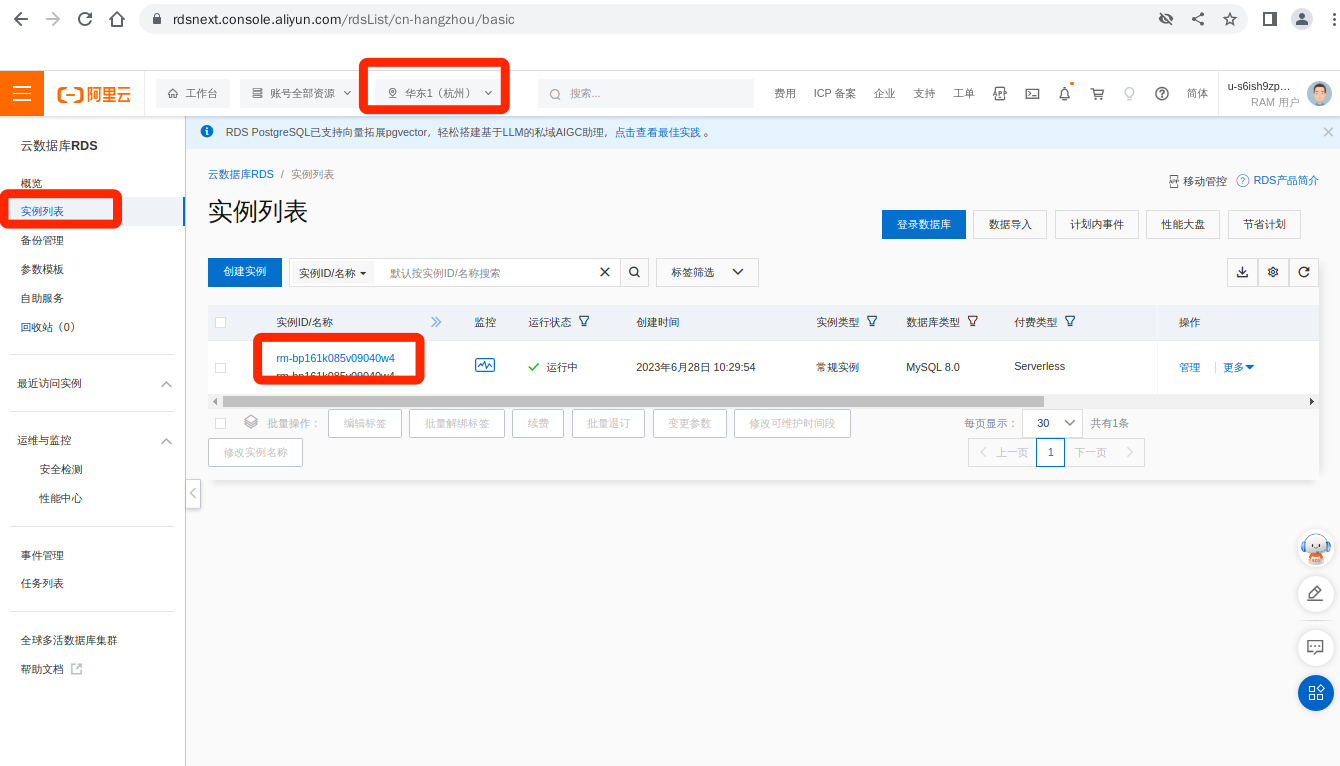The height and width of the screenshot is (766, 1340).
Task: Tick the checkbox for instance rm-bp161k085v09040w4
Action: point(220,367)
